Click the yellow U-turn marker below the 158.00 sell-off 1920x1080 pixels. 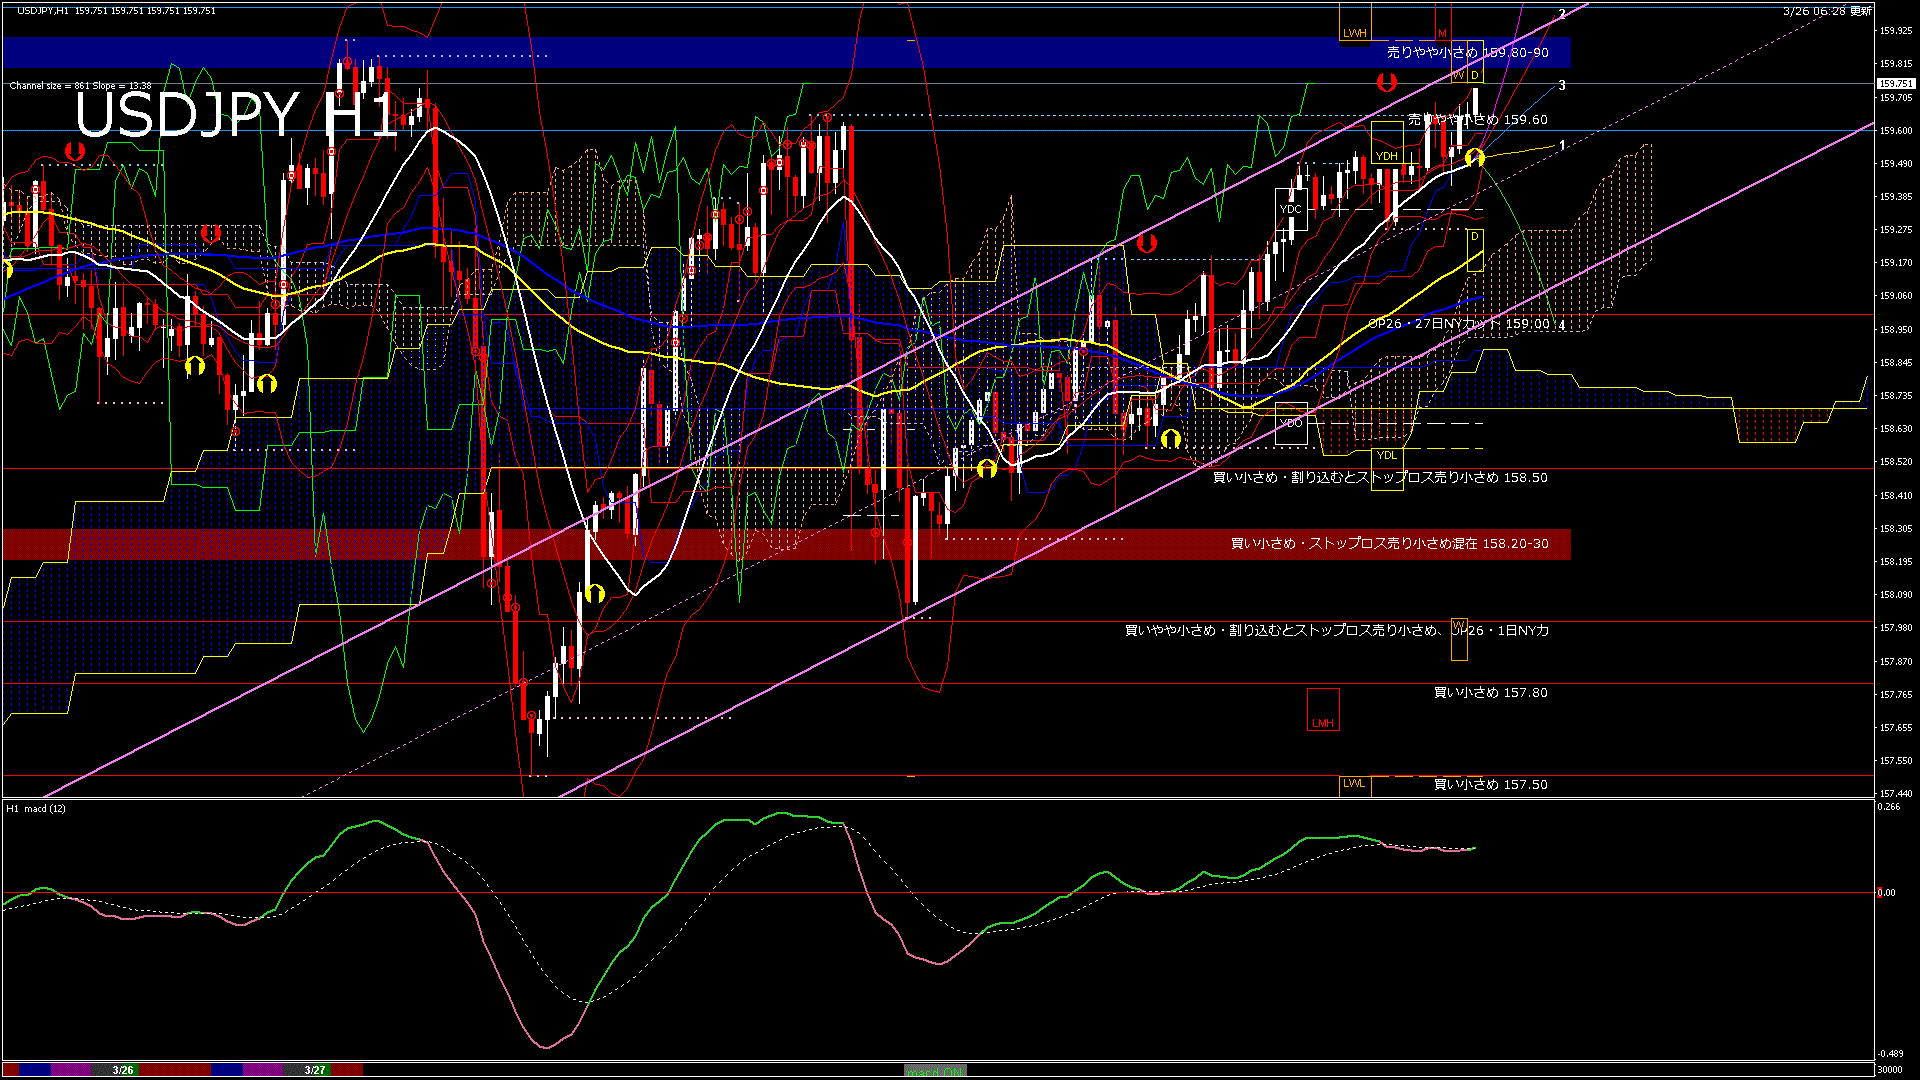coord(596,593)
